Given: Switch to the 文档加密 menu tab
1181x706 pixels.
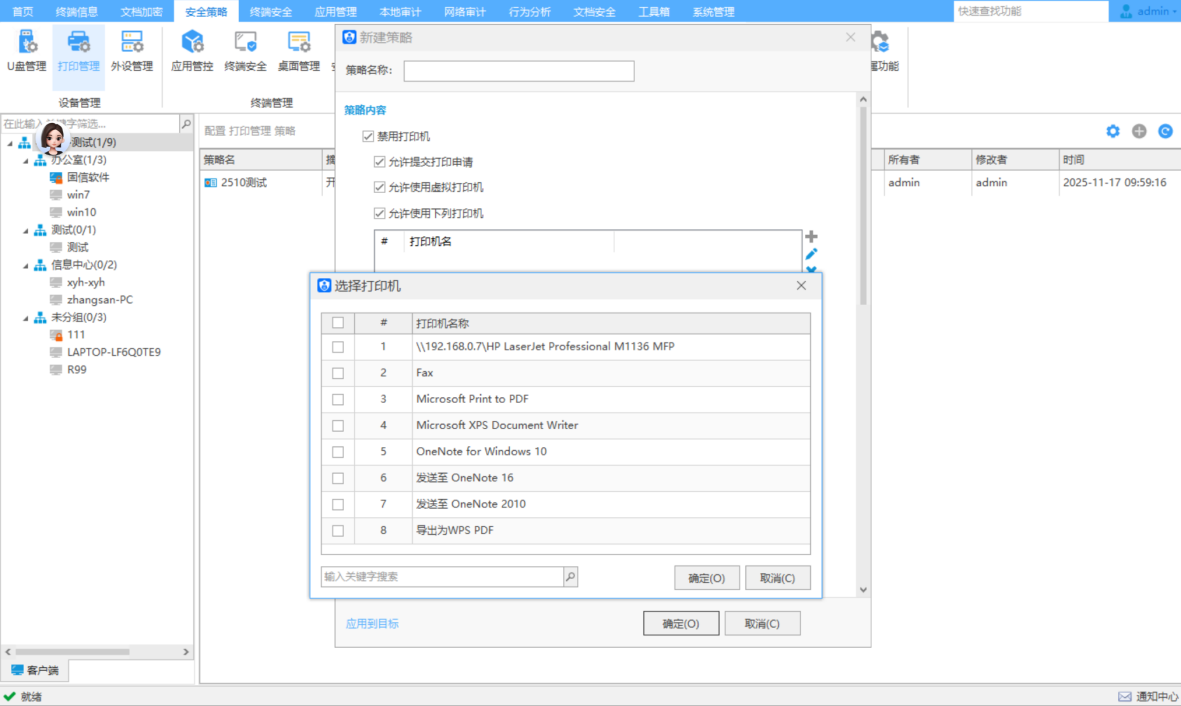Looking at the screenshot, I should 141,12.
